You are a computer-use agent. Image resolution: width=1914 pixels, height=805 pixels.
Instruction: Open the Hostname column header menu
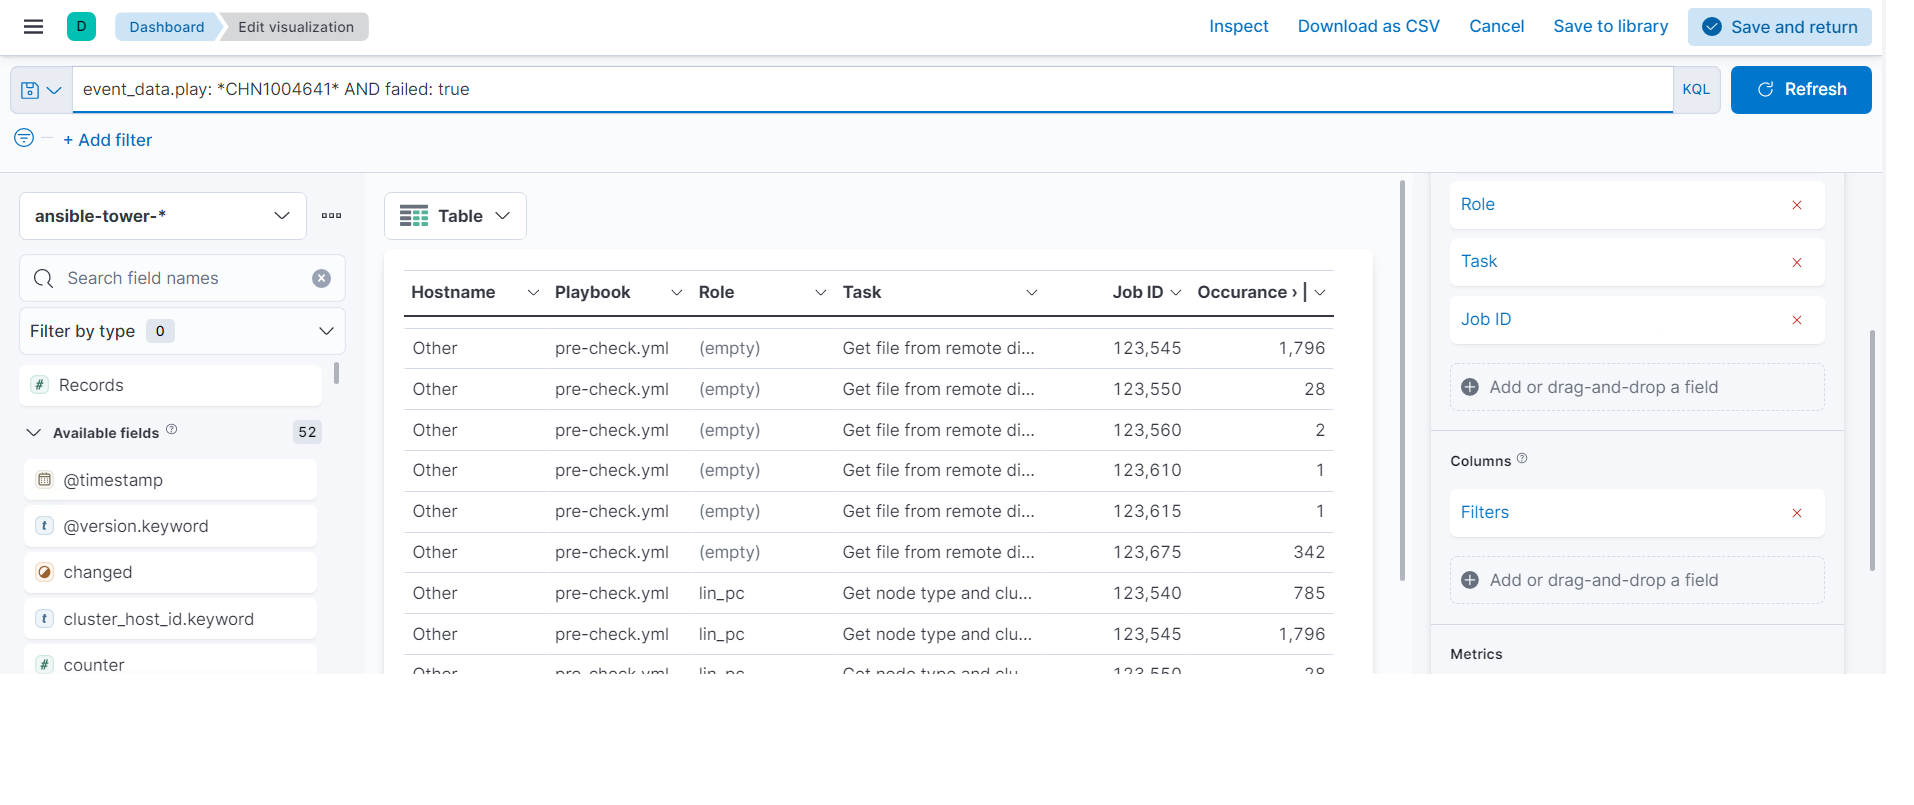coord(533,293)
